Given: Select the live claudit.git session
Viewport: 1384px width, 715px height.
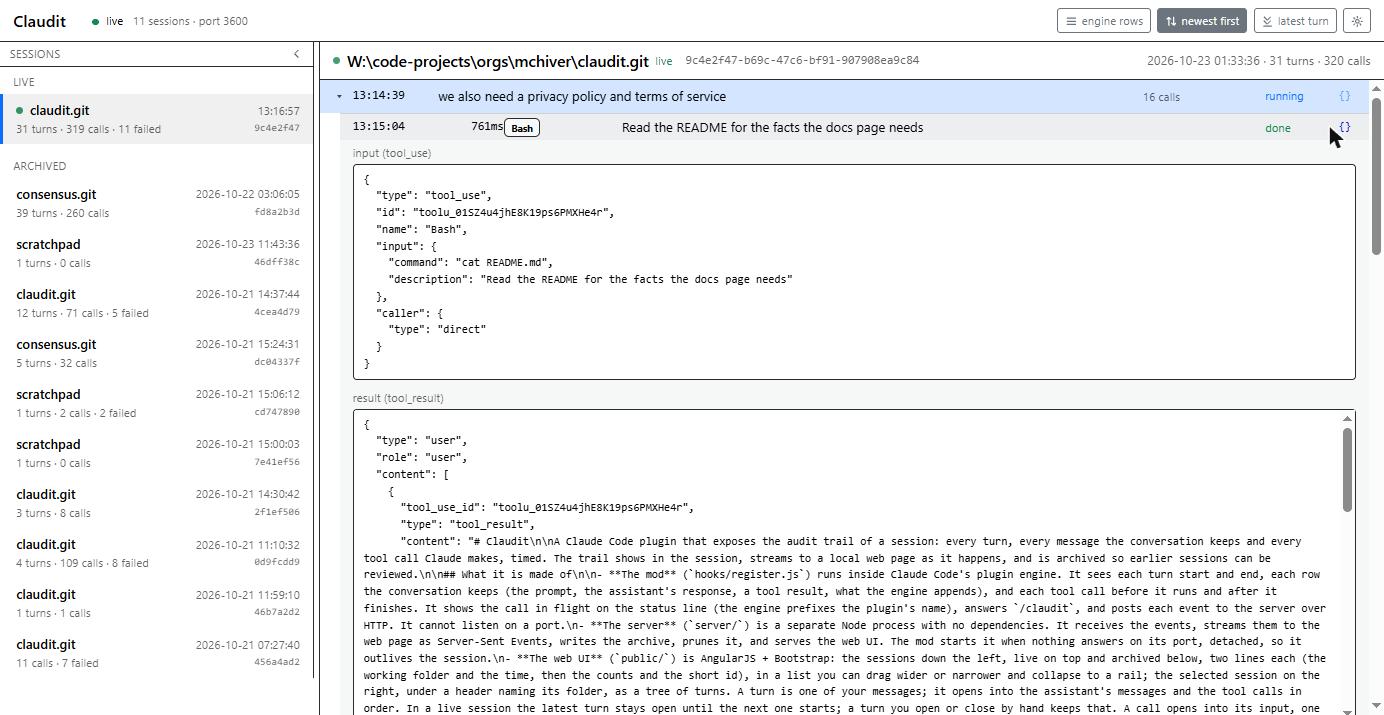Looking at the screenshot, I should 157,119.
